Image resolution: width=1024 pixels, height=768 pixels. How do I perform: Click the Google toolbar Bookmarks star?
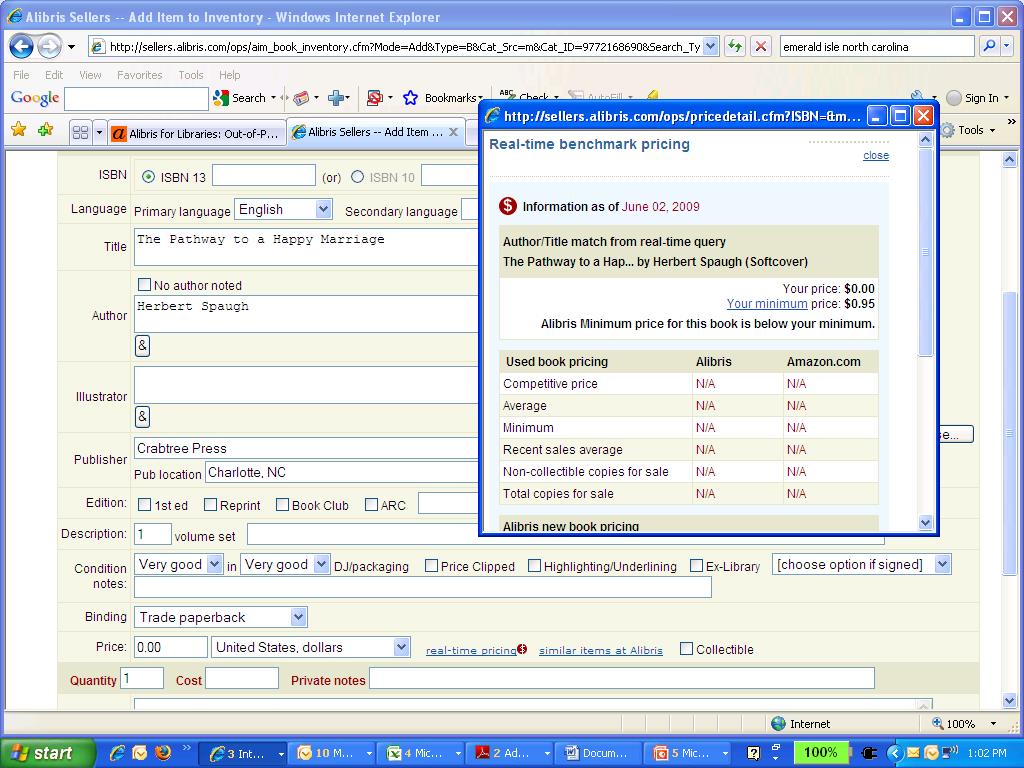410,98
